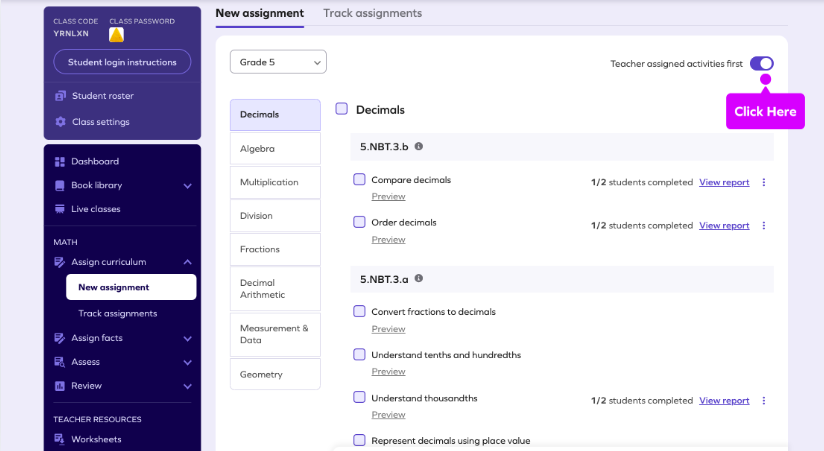824x451 pixels.
Task: Open the Grade 5 dropdown
Action: tap(278, 62)
